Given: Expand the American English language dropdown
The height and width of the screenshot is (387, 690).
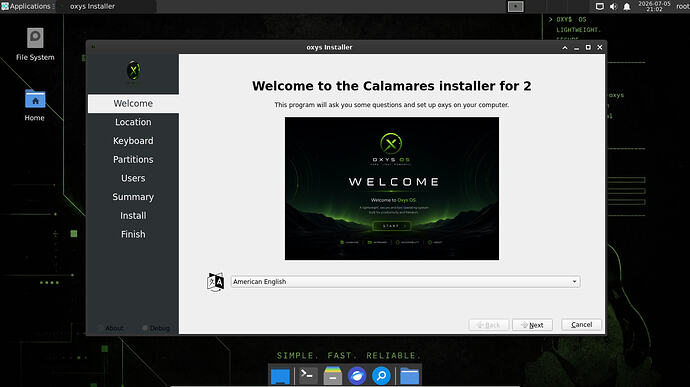Looking at the screenshot, I should coord(405,282).
